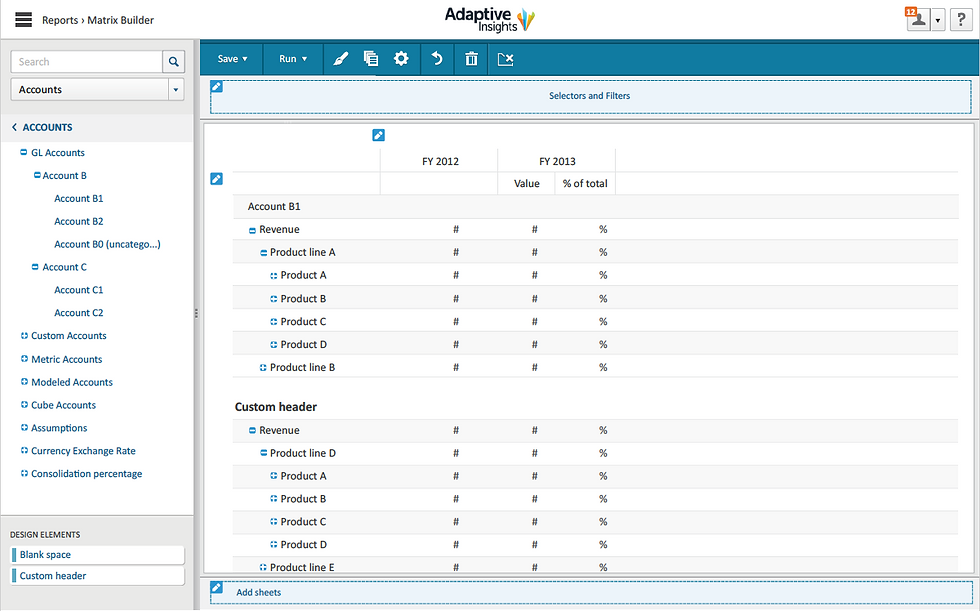Open the help question mark button

coord(961,19)
